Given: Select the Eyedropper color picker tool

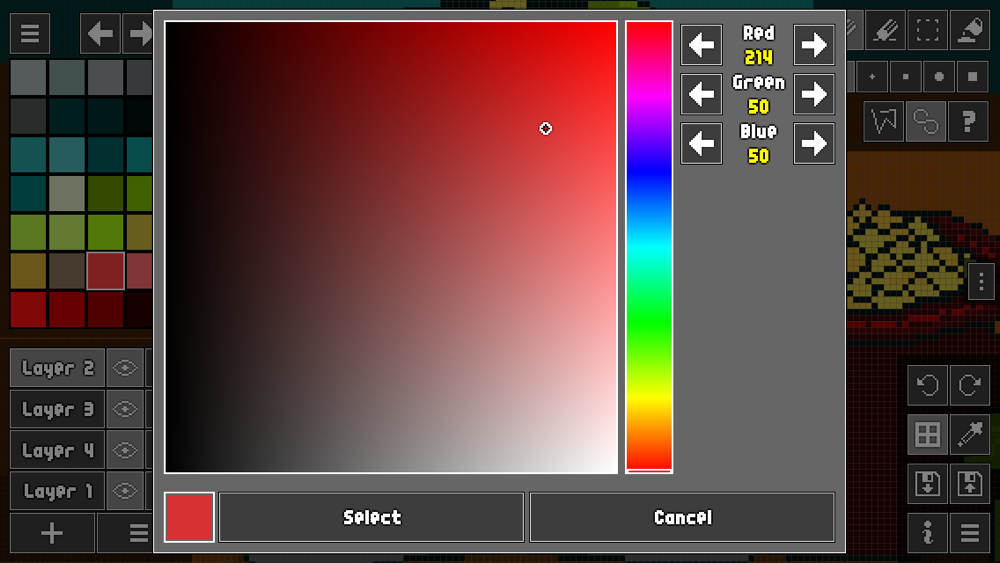Looking at the screenshot, I should [969, 434].
